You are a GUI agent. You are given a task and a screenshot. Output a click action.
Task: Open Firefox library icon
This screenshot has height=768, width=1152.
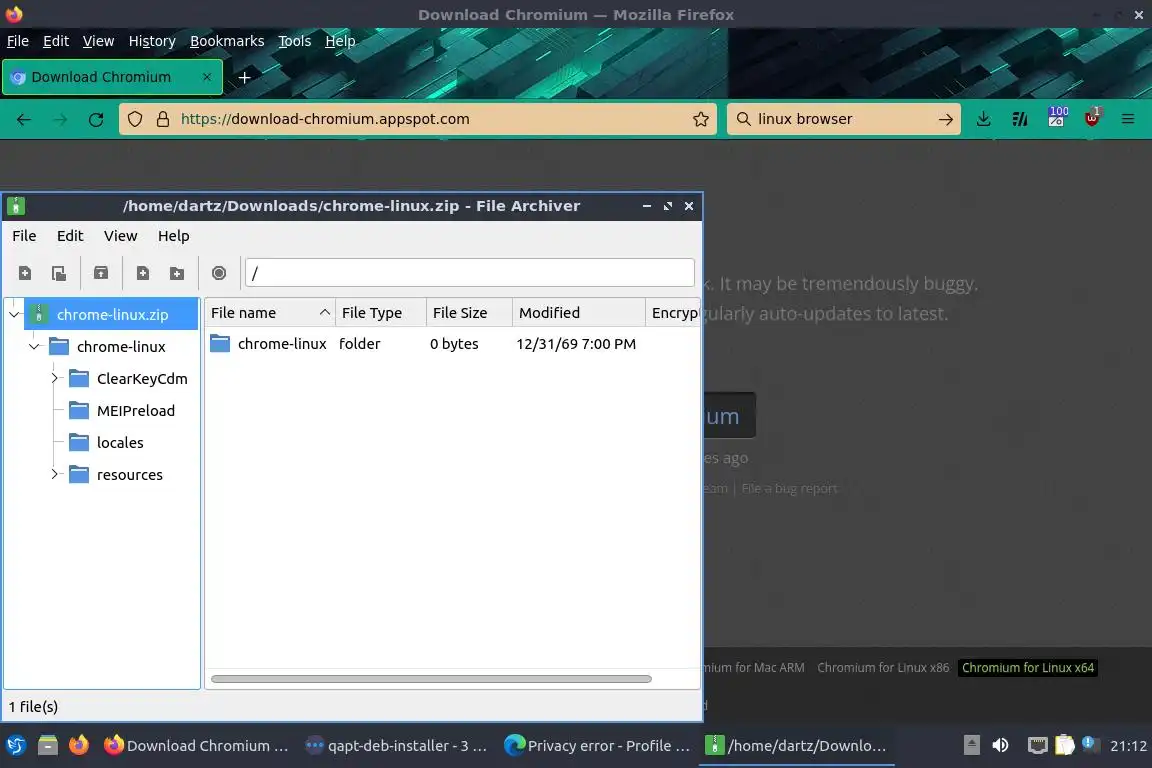point(1019,119)
